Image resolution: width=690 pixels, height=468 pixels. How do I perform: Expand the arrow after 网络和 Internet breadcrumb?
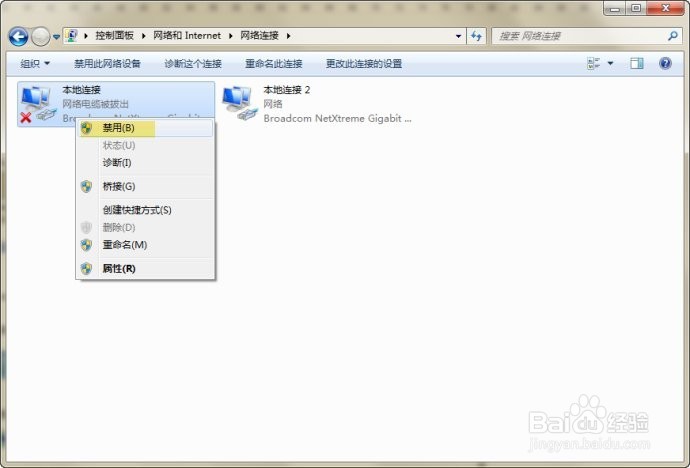tap(231, 36)
